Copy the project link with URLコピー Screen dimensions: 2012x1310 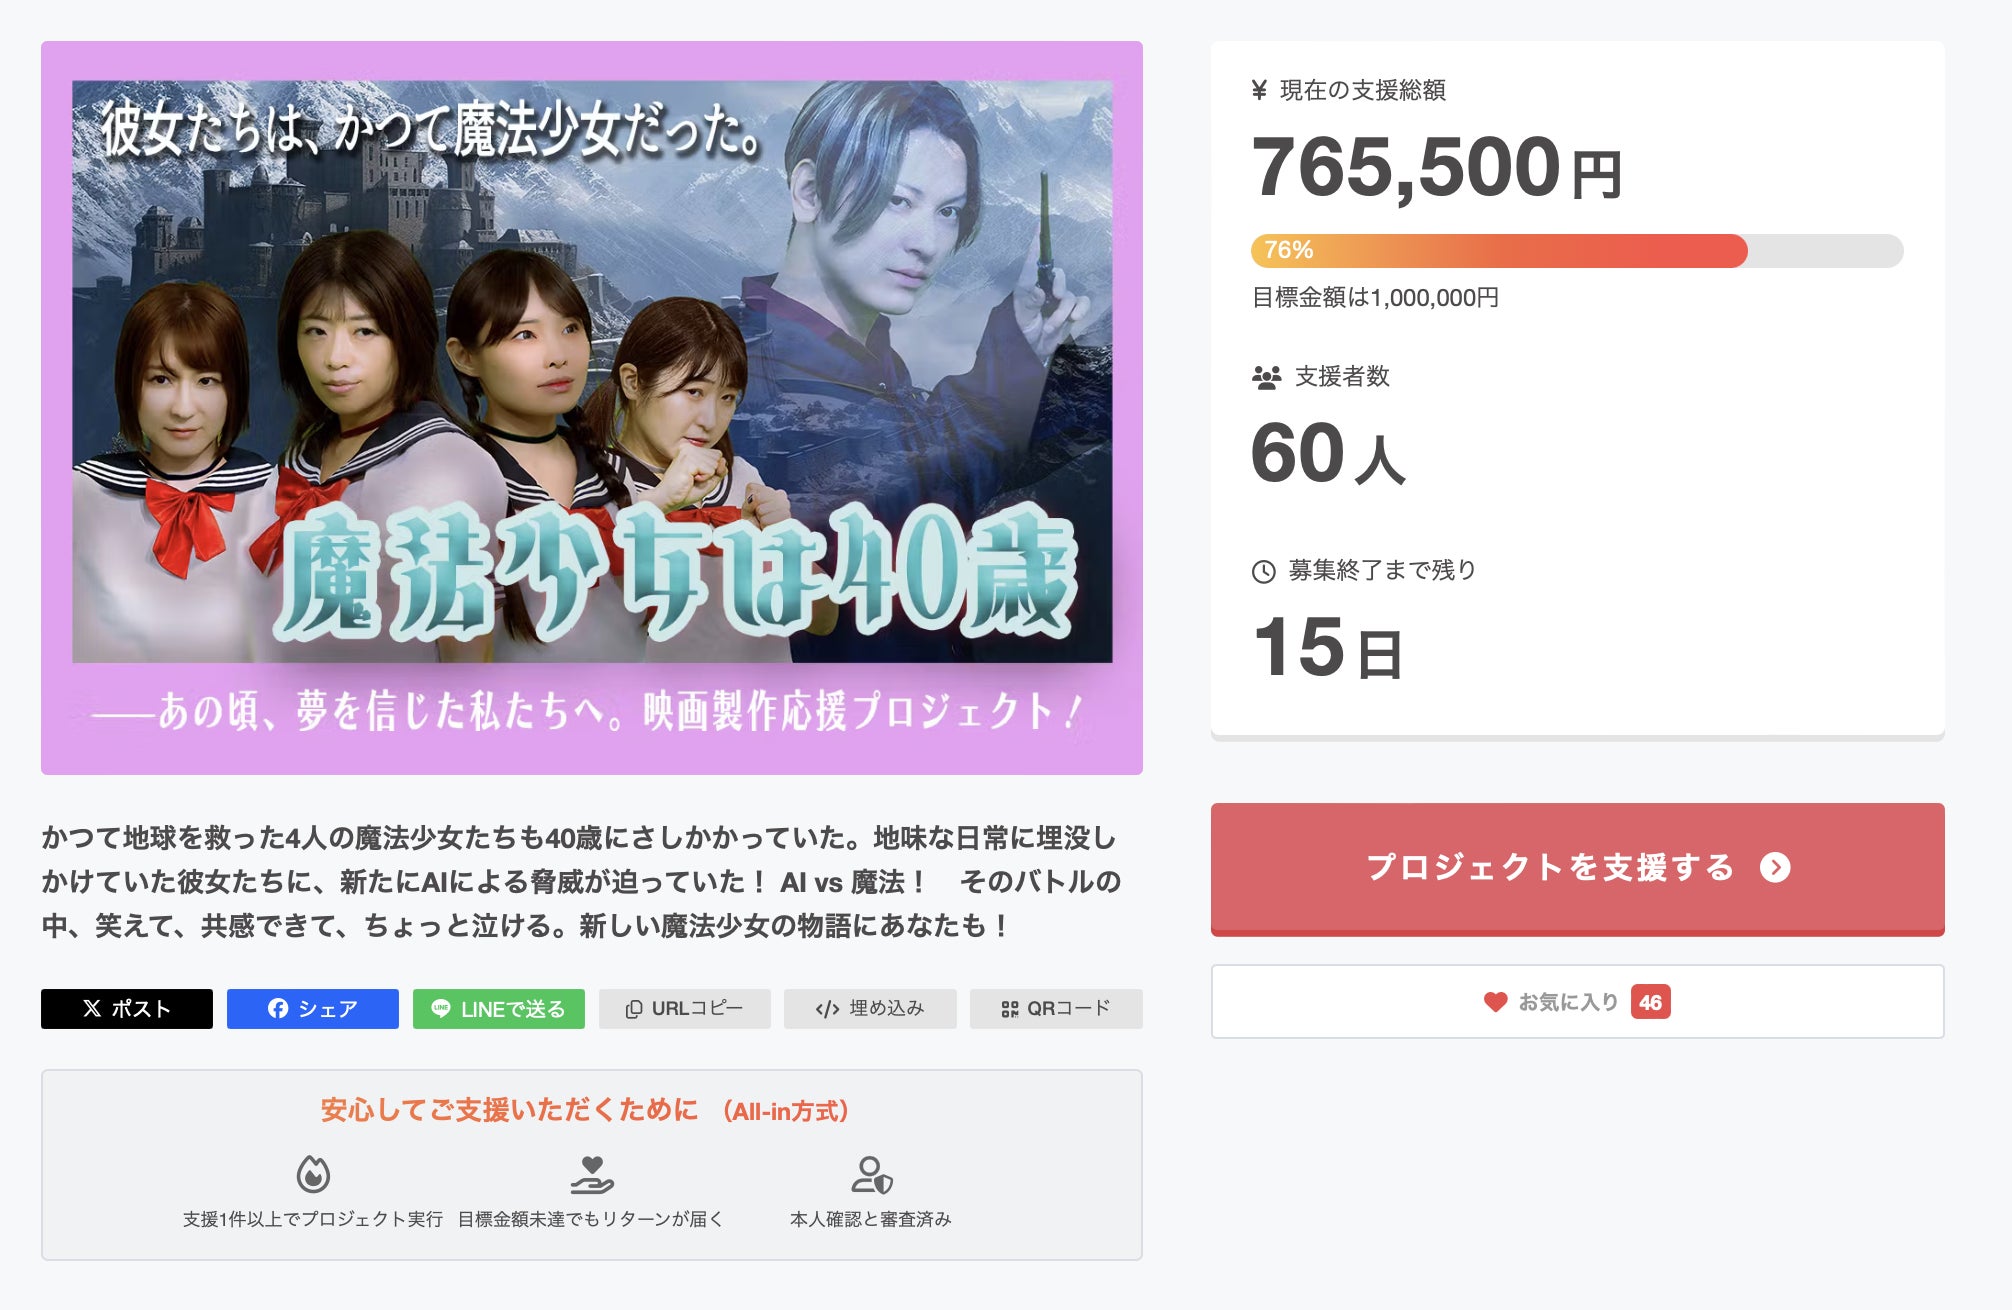click(684, 1009)
